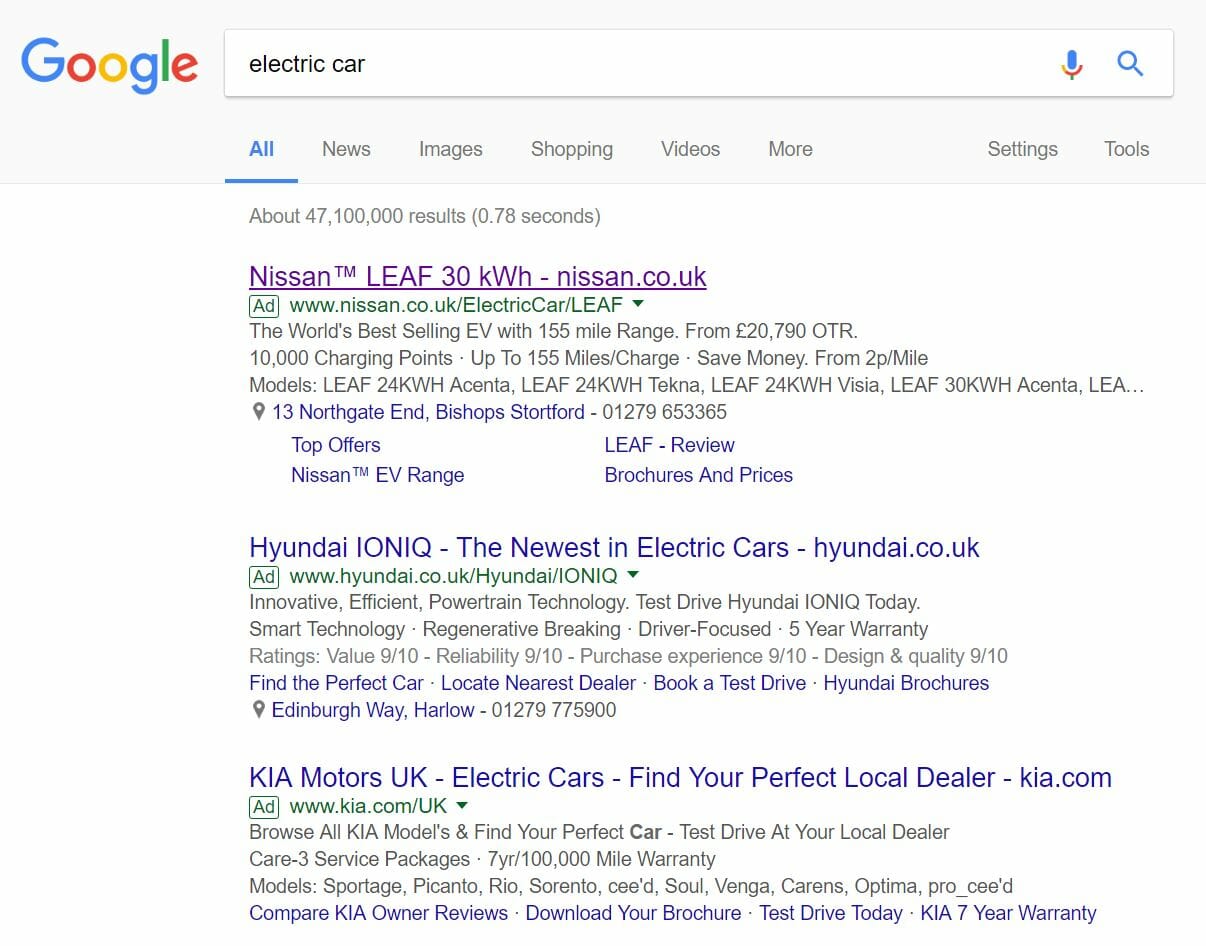Viewport: 1206px width, 946px height.
Task: Click 'Smart Technology · Regenerative Breaking' line
Action: [x=588, y=629]
